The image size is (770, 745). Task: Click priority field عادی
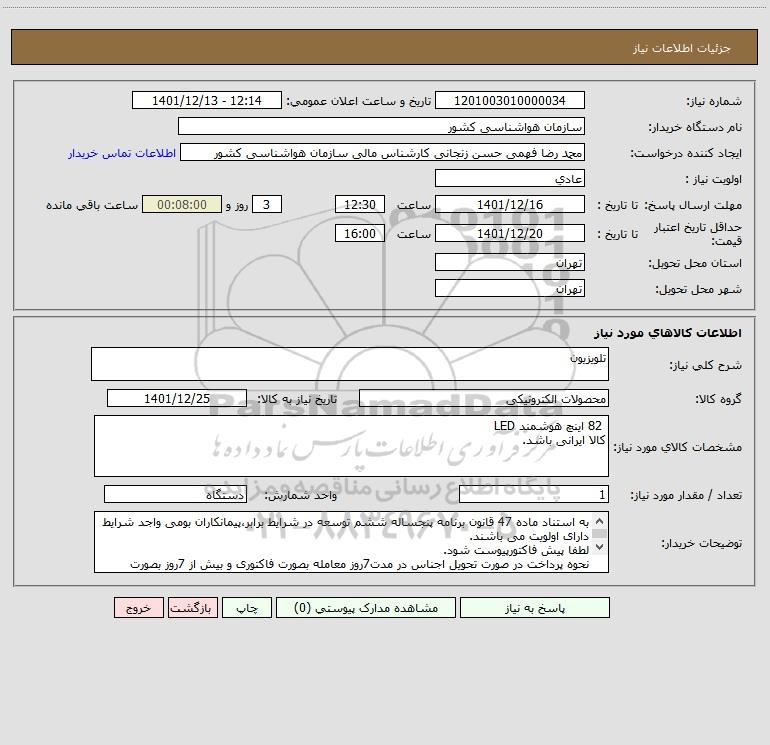click(x=510, y=178)
